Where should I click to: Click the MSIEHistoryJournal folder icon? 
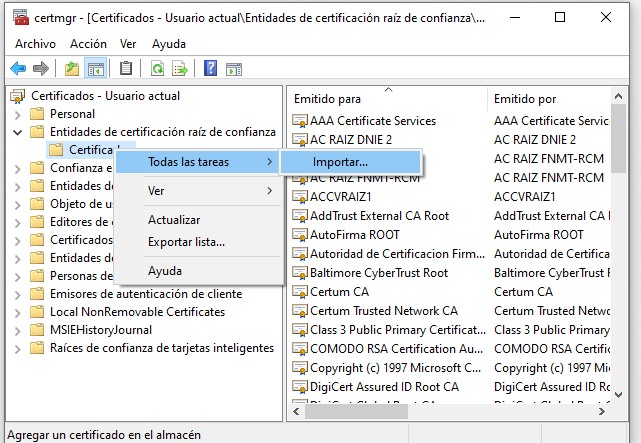[37, 330]
